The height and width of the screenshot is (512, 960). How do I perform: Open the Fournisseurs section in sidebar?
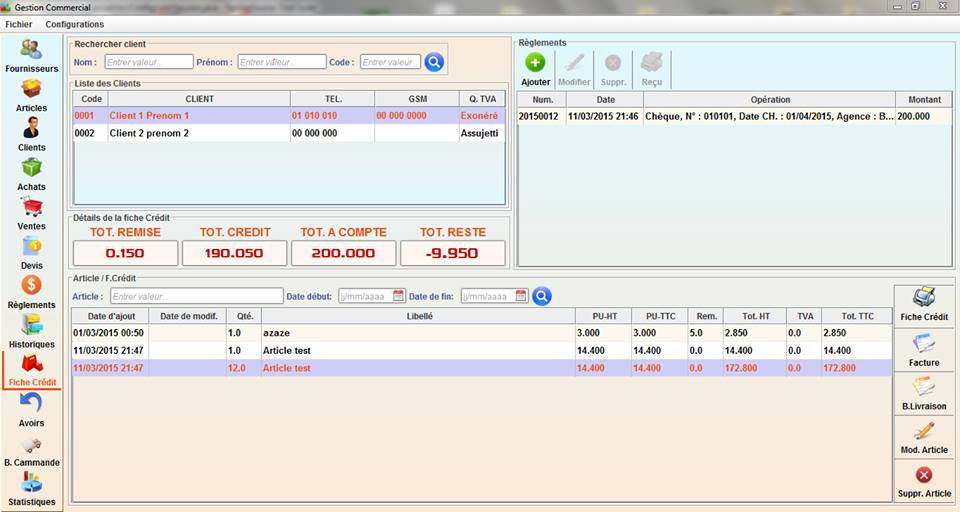tap(31, 50)
